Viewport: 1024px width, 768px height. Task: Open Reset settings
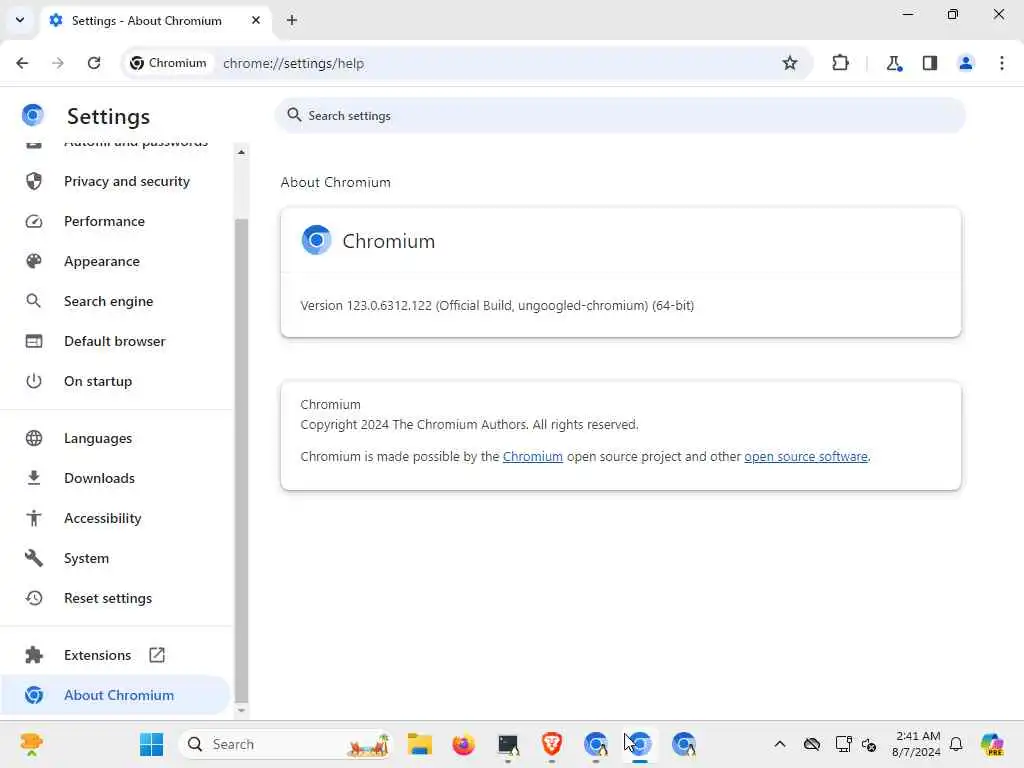(x=116, y=598)
